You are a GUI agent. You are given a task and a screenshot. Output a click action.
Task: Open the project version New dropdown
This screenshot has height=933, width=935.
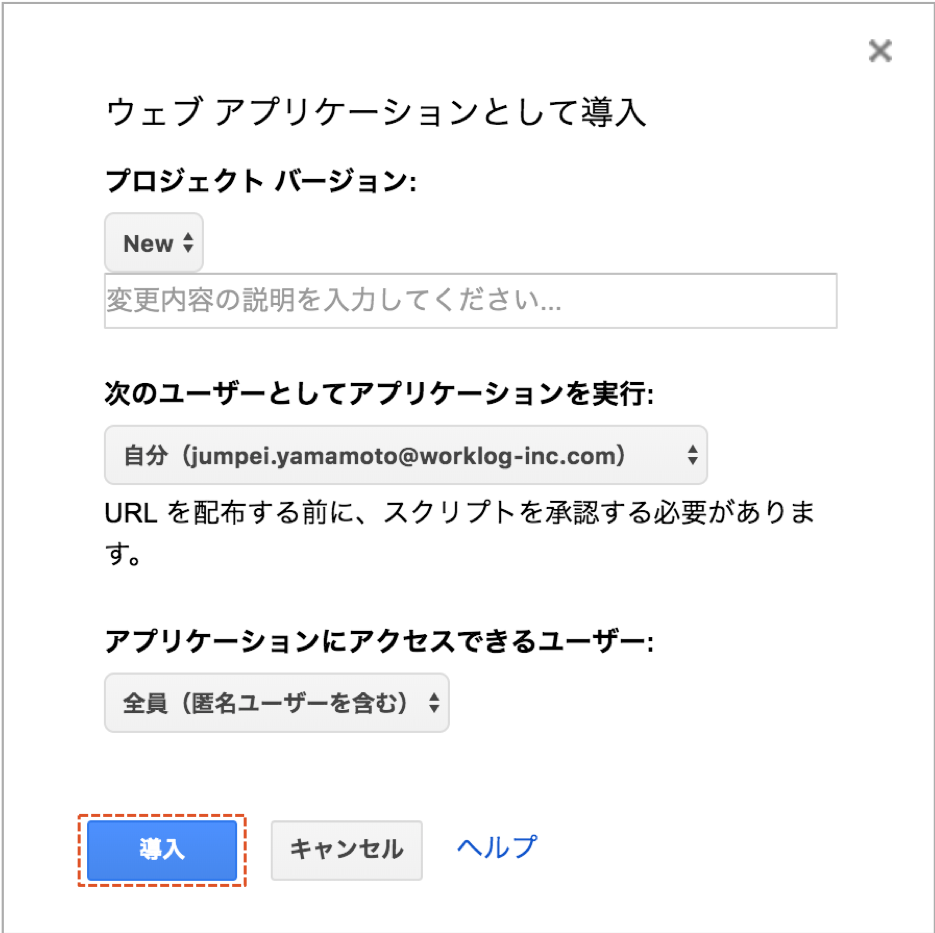coord(154,243)
